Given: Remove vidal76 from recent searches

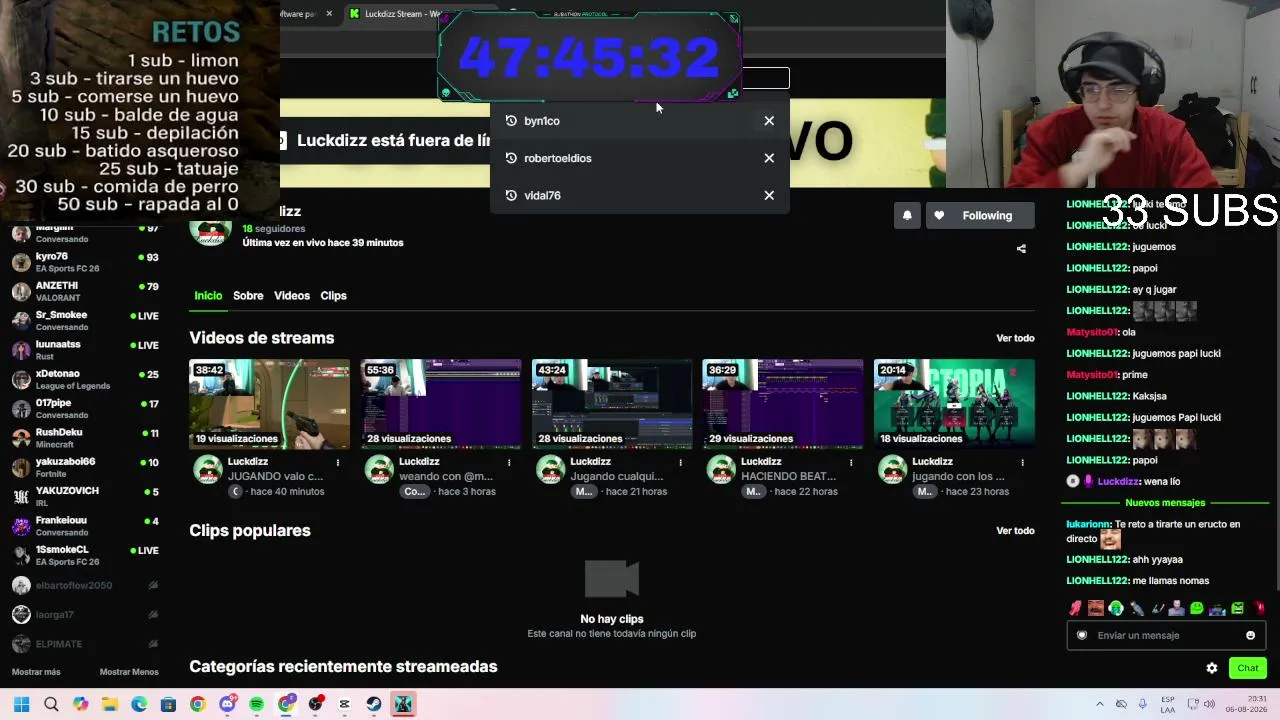Looking at the screenshot, I should click(x=769, y=196).
